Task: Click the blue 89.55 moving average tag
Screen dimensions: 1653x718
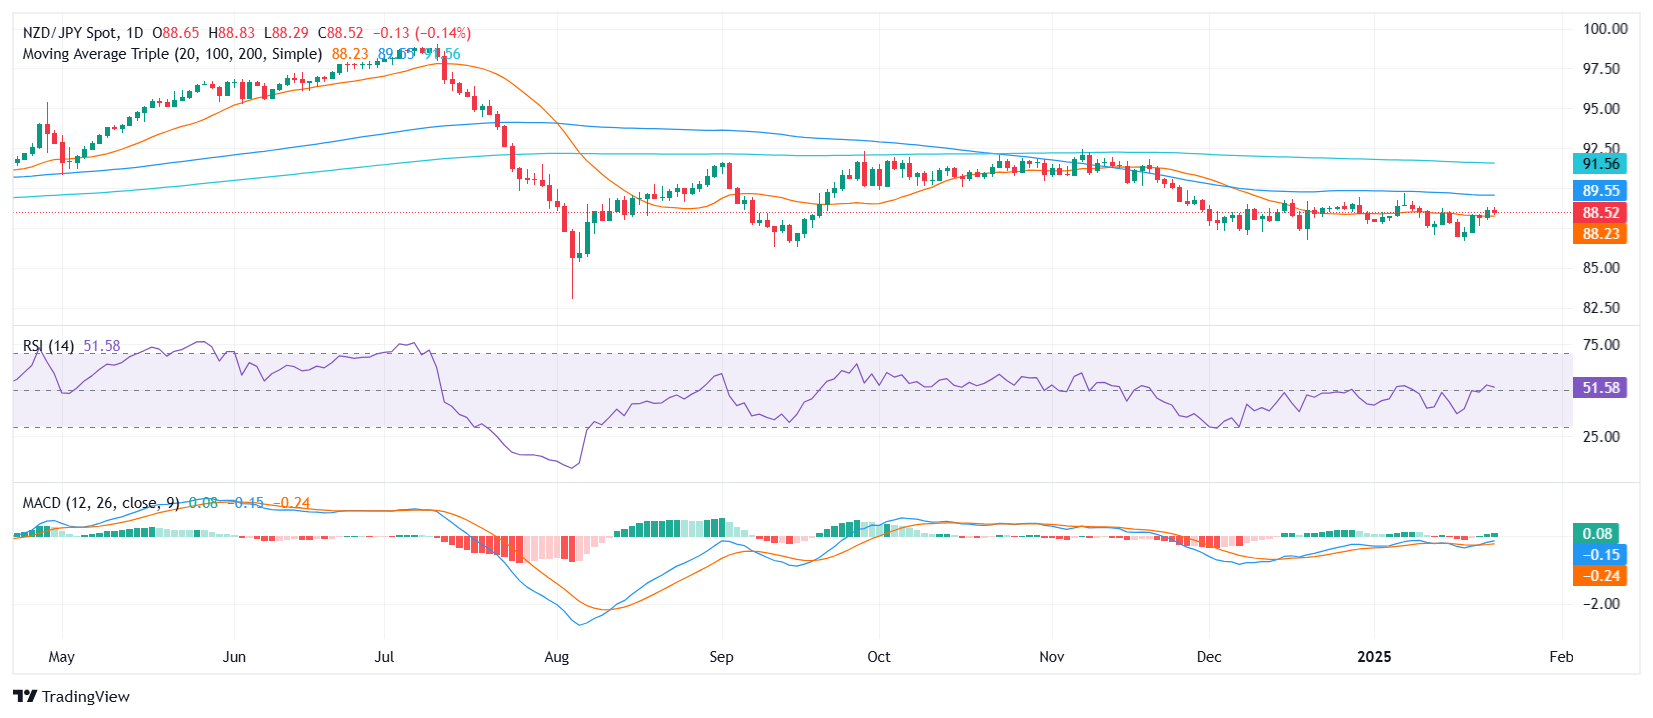Action: (1600, 190)
